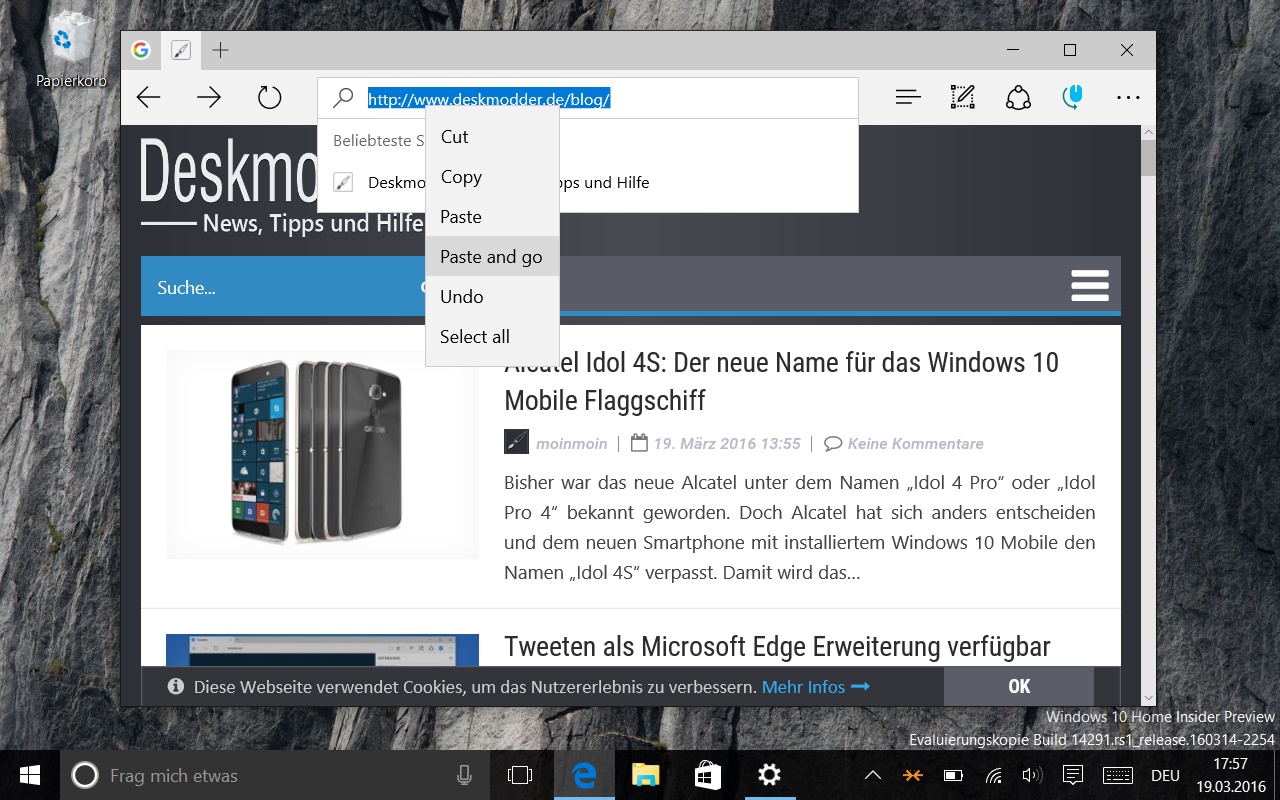Open the Alcatel Idol 4S article headline
This screenshot has width=1280, height=800.
tap(781, 381)
